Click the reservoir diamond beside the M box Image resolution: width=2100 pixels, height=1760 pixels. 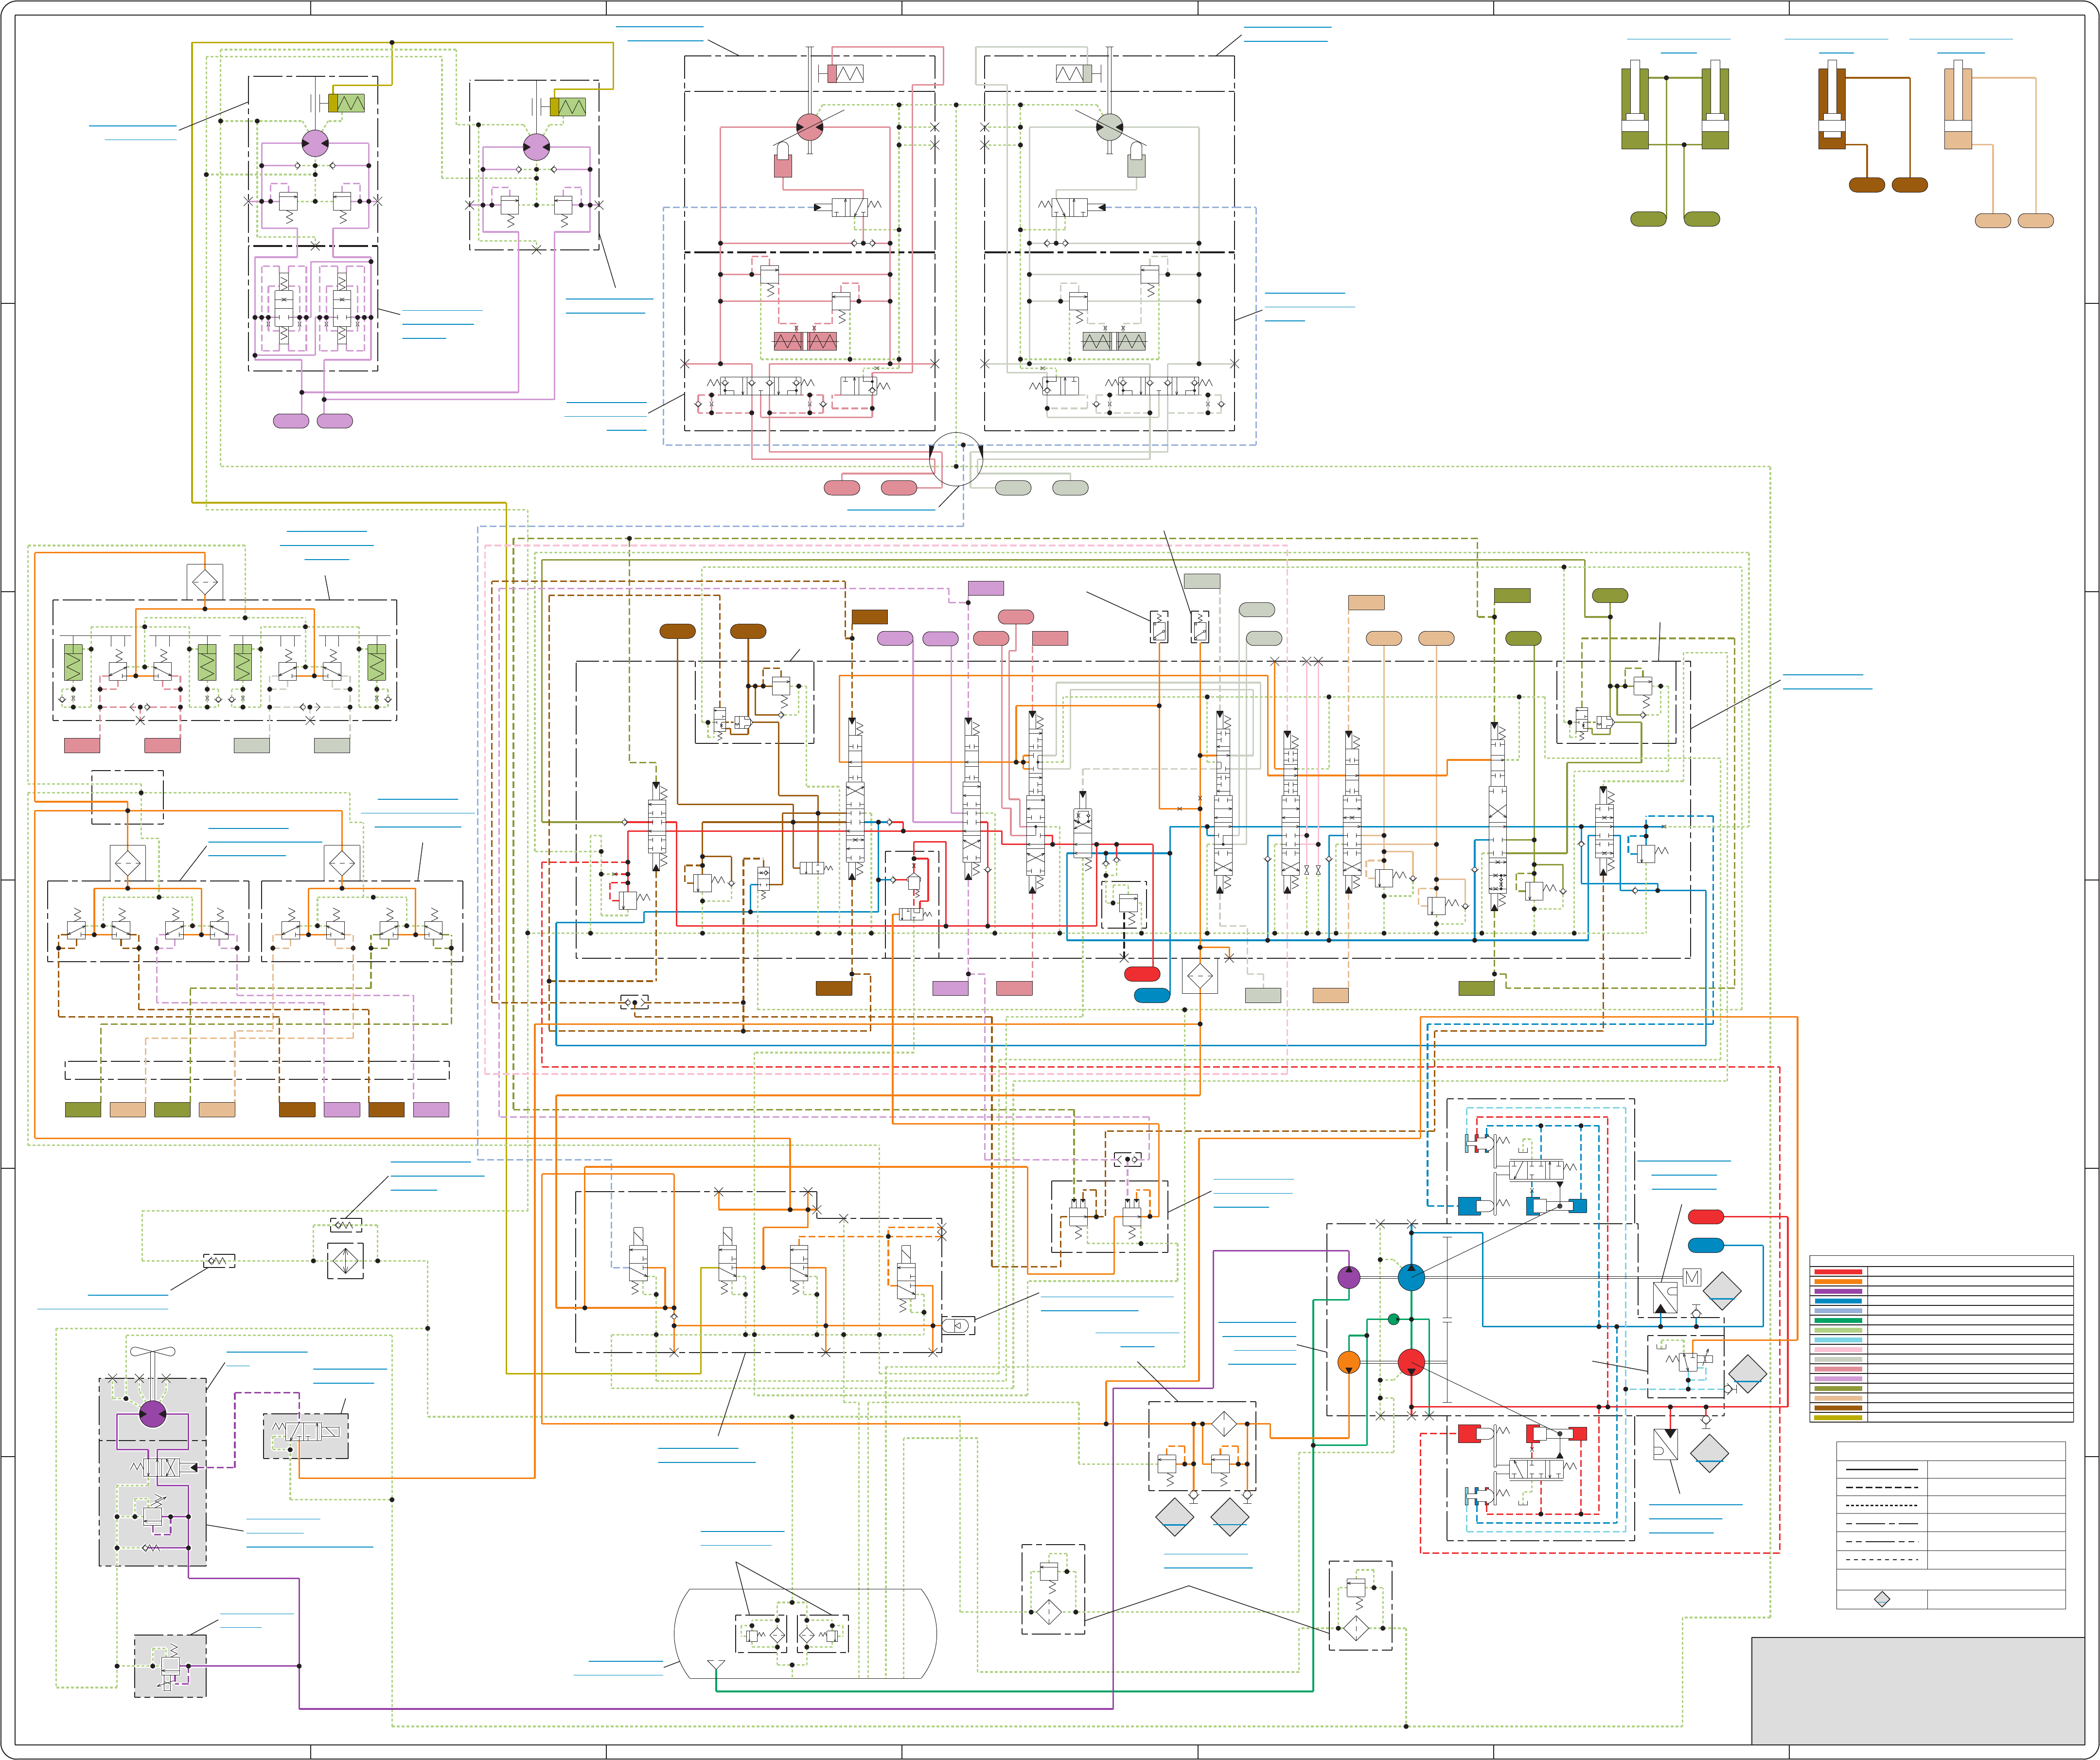[1722, 1291]
